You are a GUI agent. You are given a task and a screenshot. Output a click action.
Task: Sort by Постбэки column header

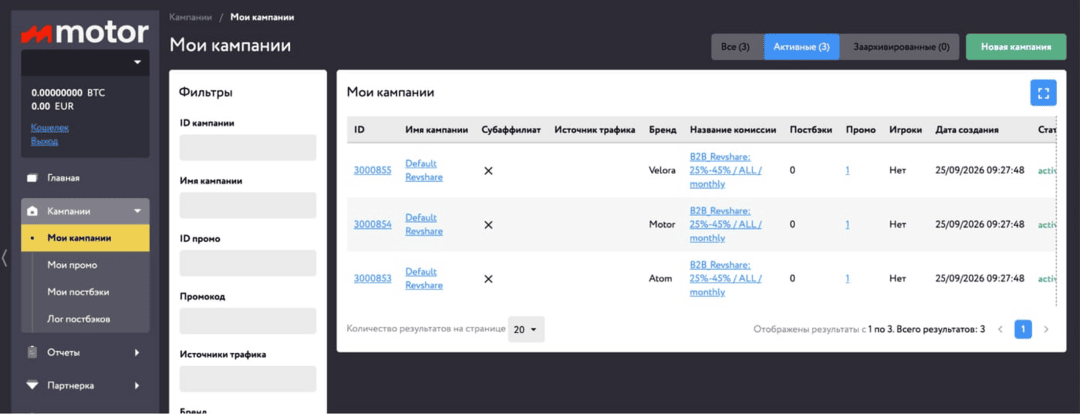(x=811, y=130)
